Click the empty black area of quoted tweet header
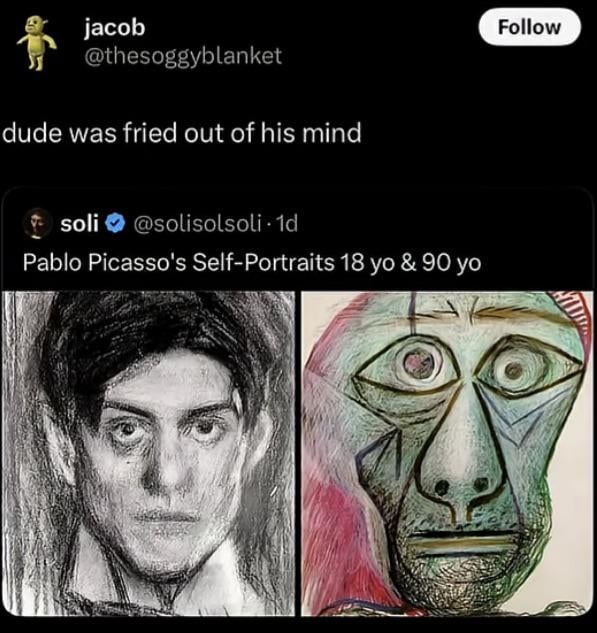597x633 pixels. pos(444,223)
